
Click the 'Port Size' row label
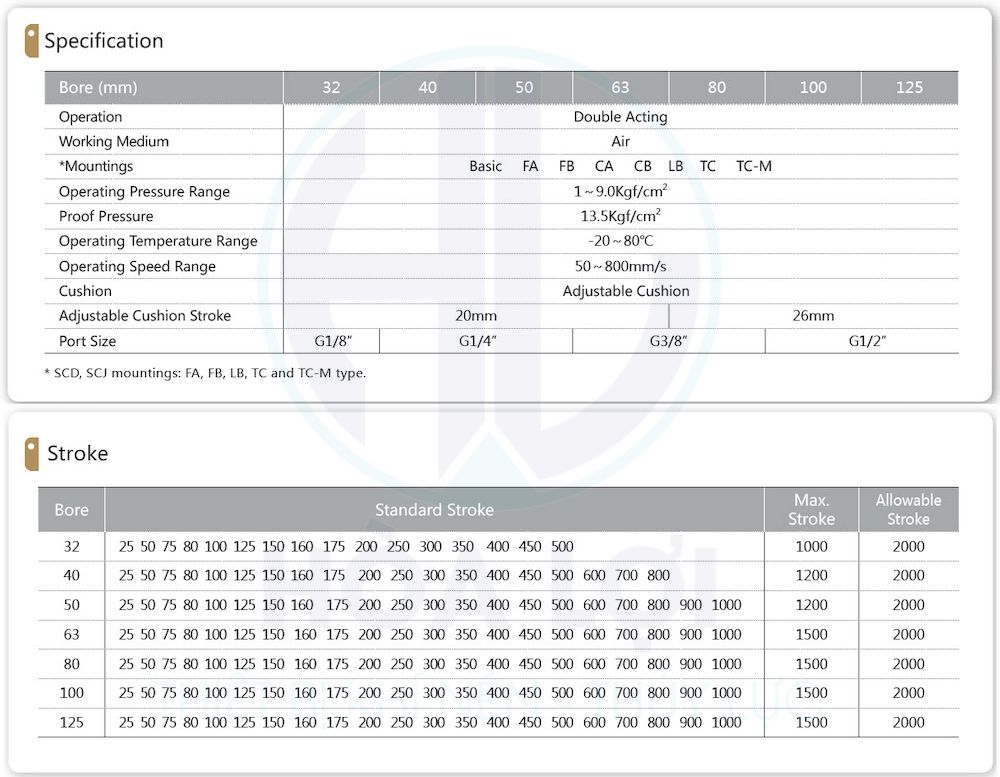(x=87, y=341)
